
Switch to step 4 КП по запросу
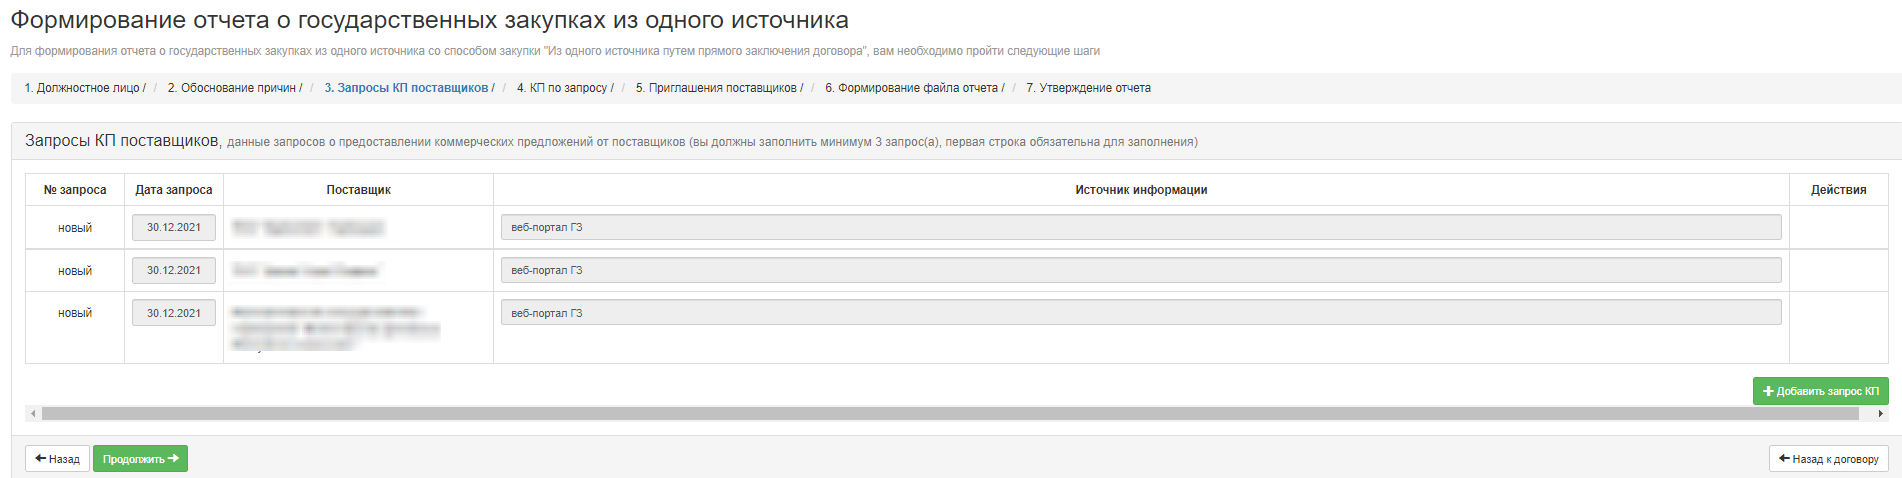562,88
